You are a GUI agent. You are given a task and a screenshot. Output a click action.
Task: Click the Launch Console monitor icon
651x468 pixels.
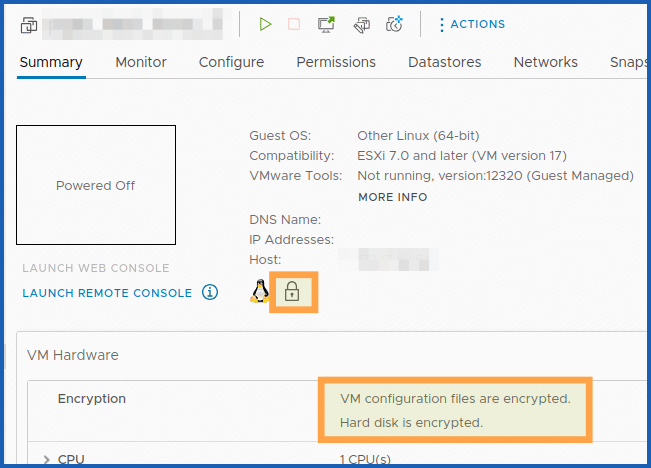326,24
